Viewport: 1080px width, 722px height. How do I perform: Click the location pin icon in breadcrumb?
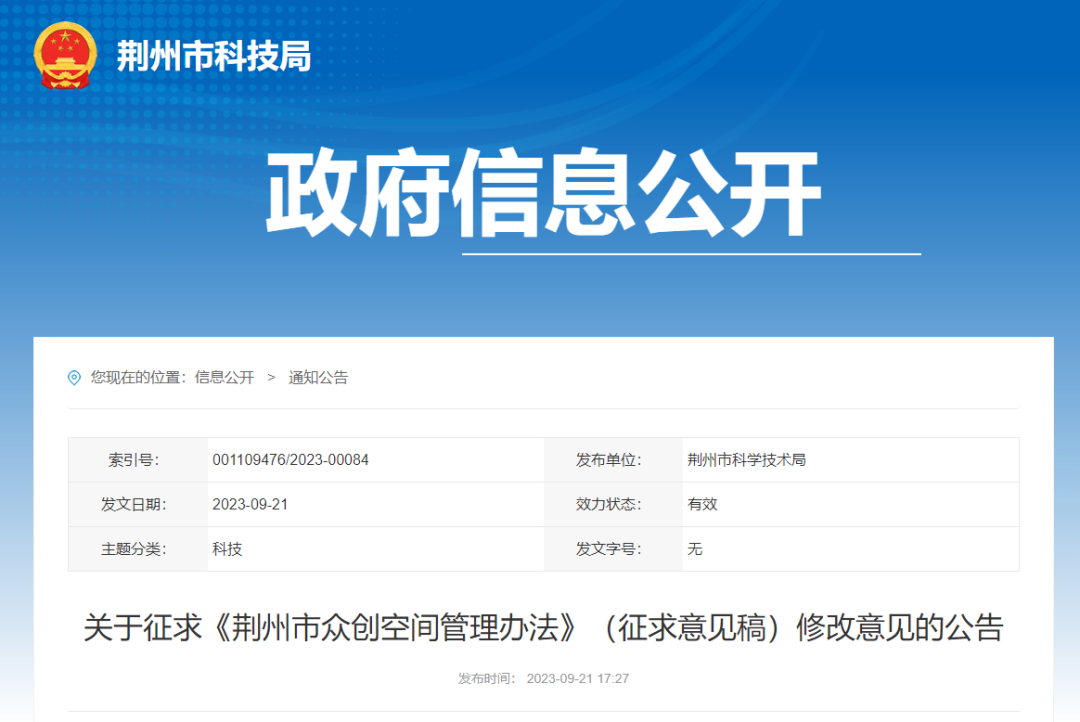point(71,378)
